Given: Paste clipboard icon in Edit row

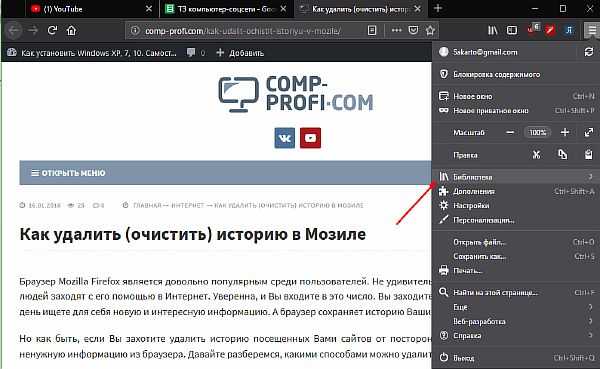Looking at the screenshot, I should pos(589,155).
